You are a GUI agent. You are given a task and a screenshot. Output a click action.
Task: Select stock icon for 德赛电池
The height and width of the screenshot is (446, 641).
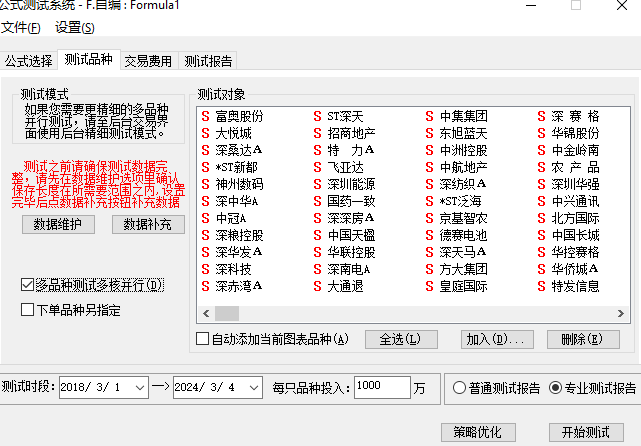click(429, 235)
